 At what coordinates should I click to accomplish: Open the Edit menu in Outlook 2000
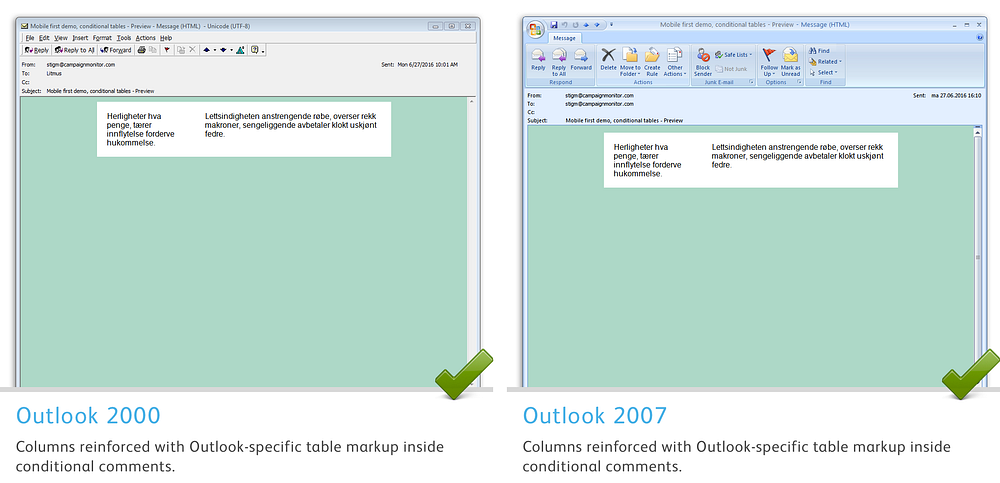44,38
